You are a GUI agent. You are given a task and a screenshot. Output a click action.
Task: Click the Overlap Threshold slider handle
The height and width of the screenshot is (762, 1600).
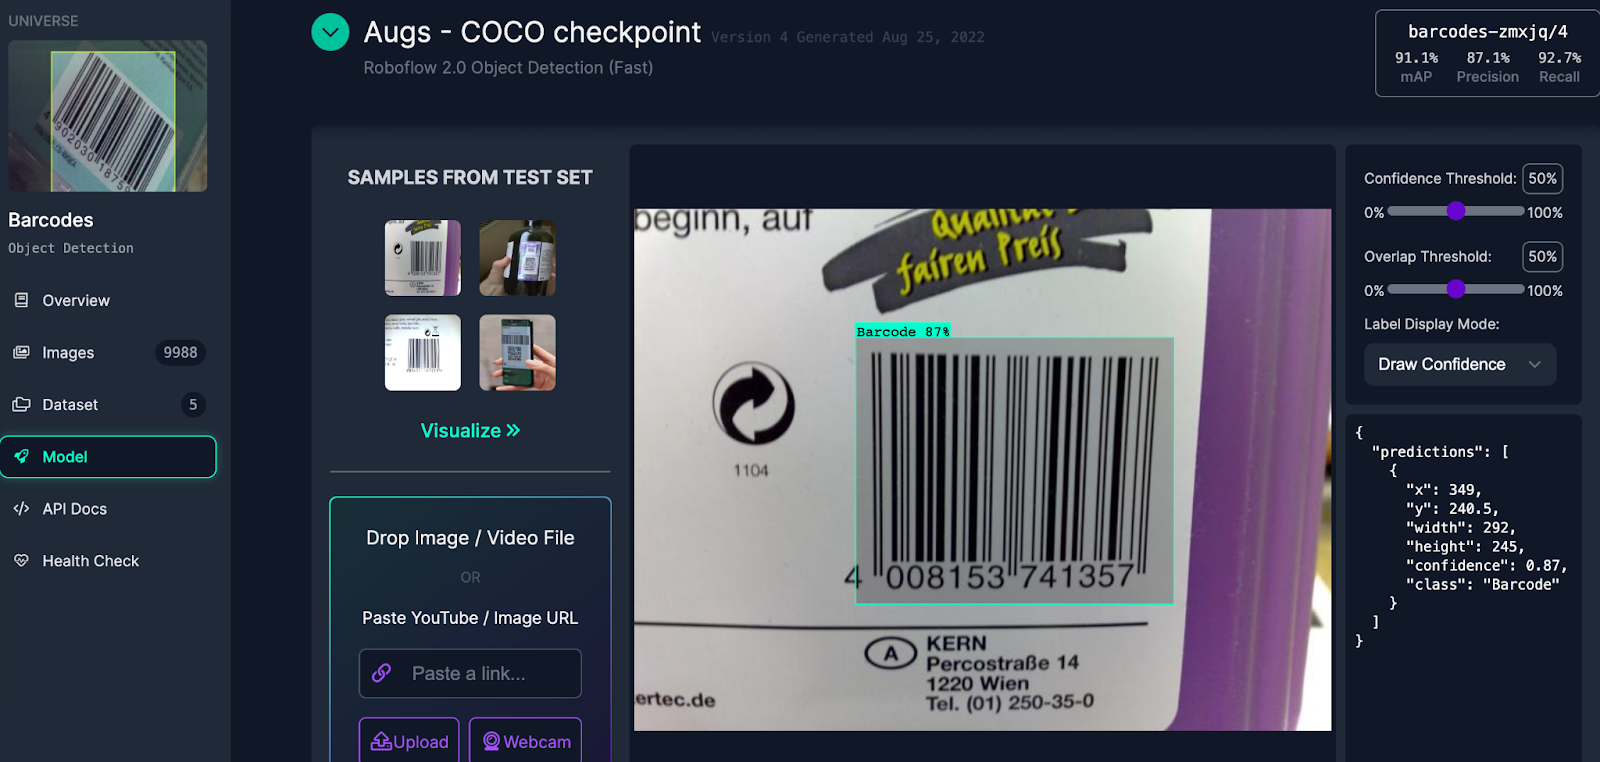(1456, 289)
